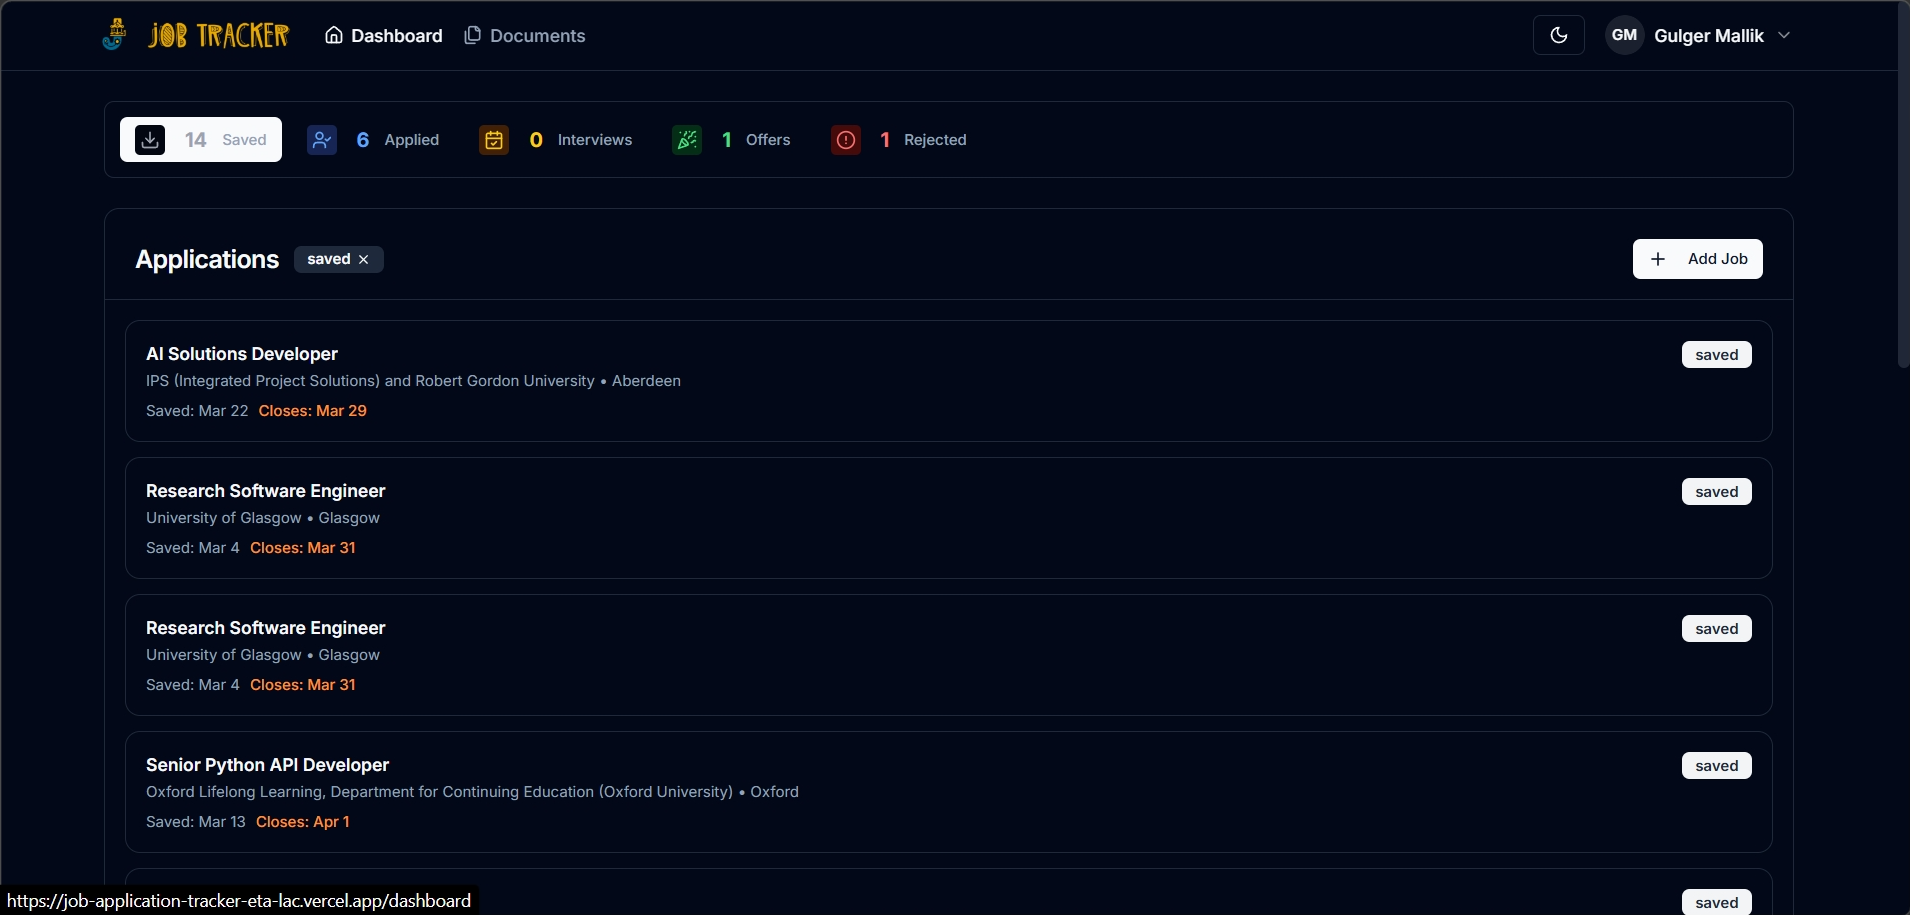The image size is (1910, 915).
Task: Click the Interviews calendar icon
Action: pyautogui.click(x=494, y=140)
